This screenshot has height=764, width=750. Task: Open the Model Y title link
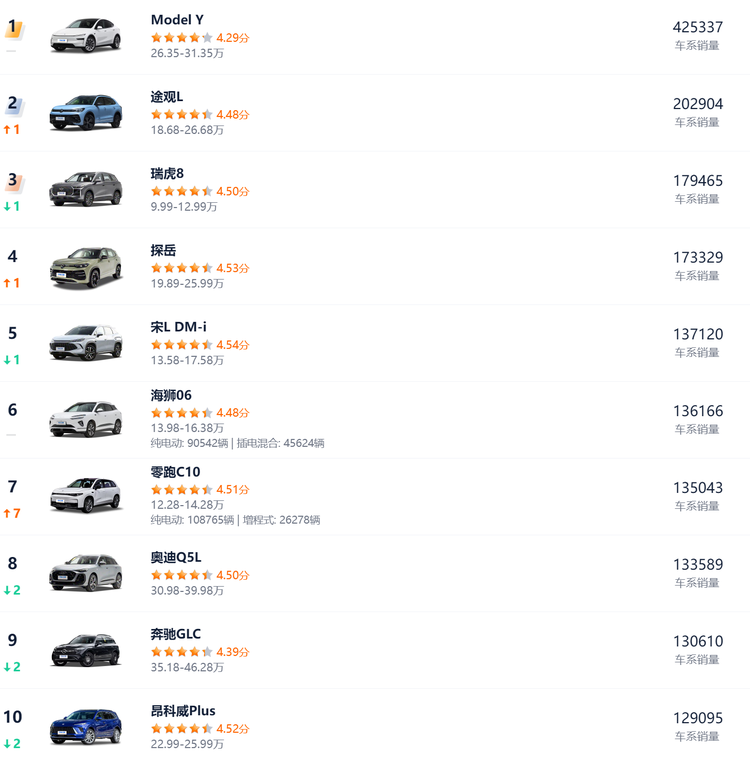177,20
